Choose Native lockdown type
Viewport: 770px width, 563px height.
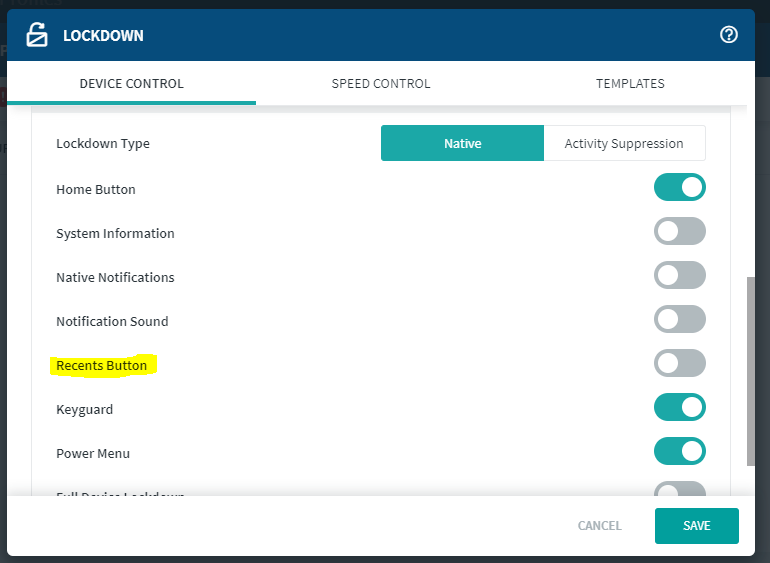462,144
